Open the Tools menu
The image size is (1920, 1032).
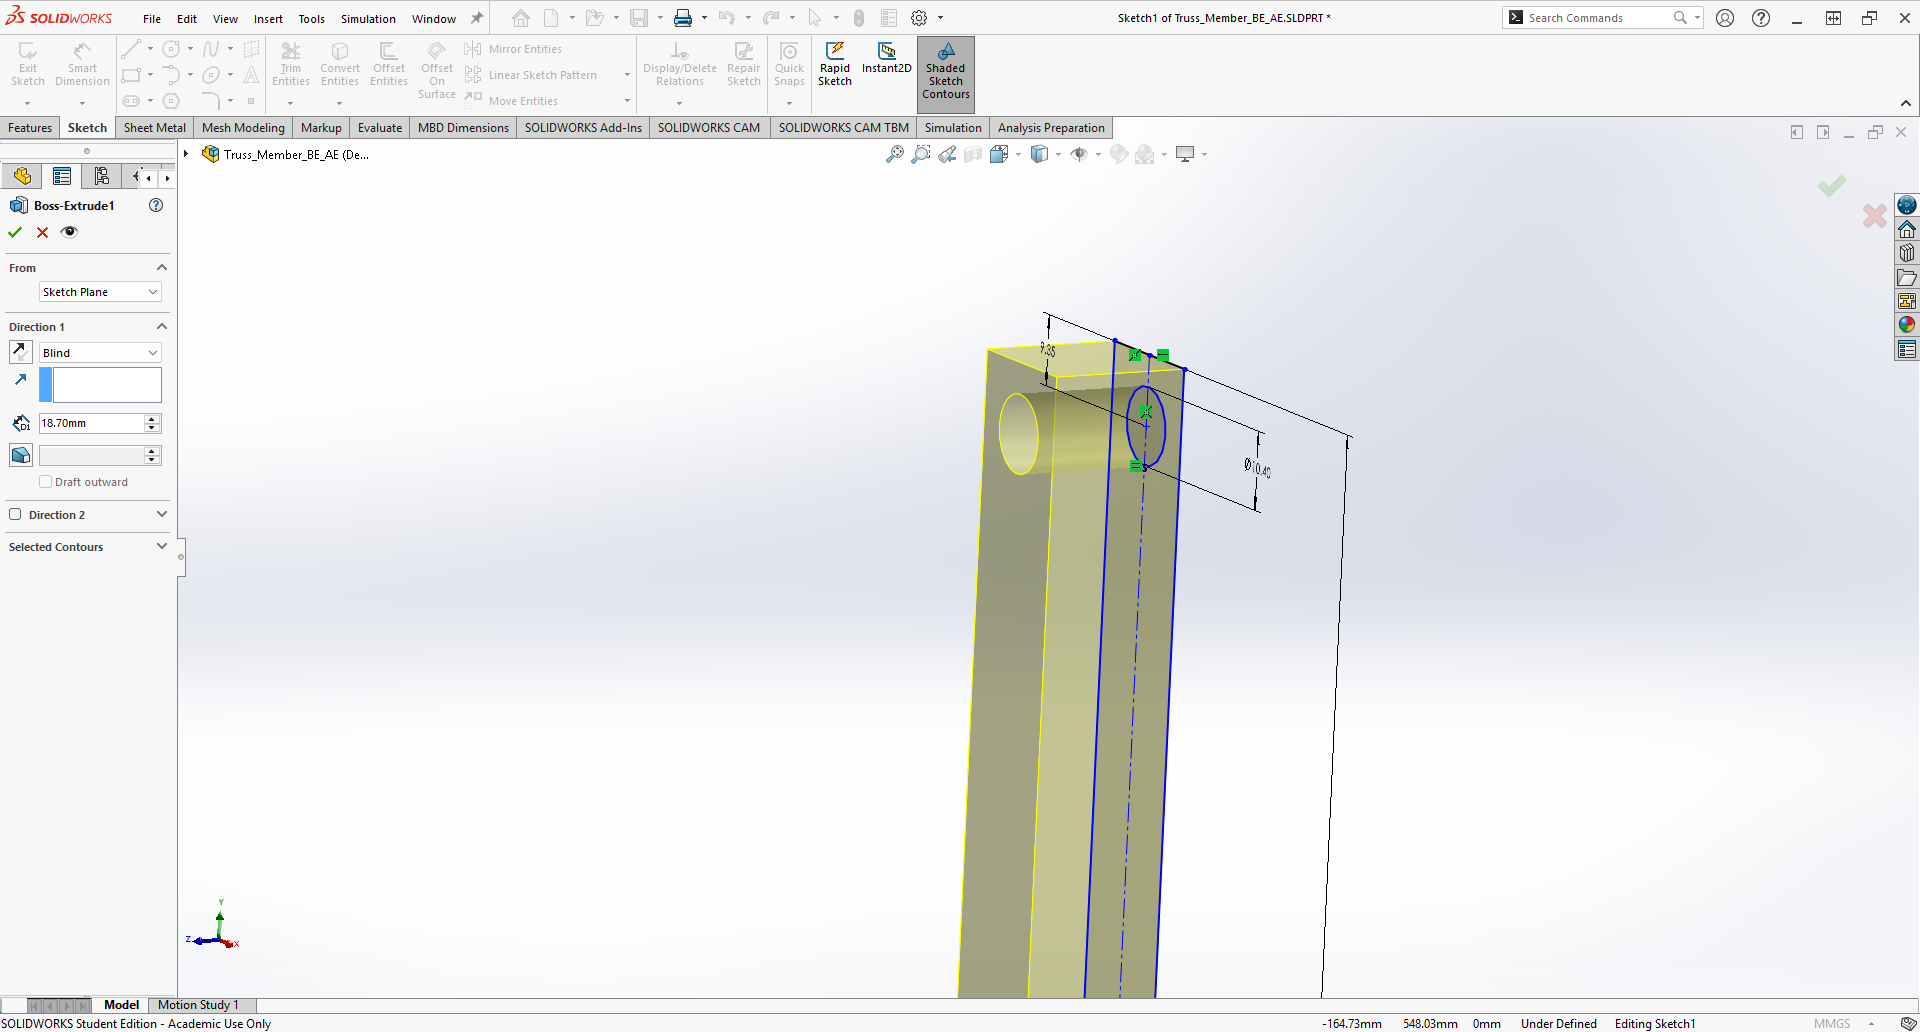312,19
